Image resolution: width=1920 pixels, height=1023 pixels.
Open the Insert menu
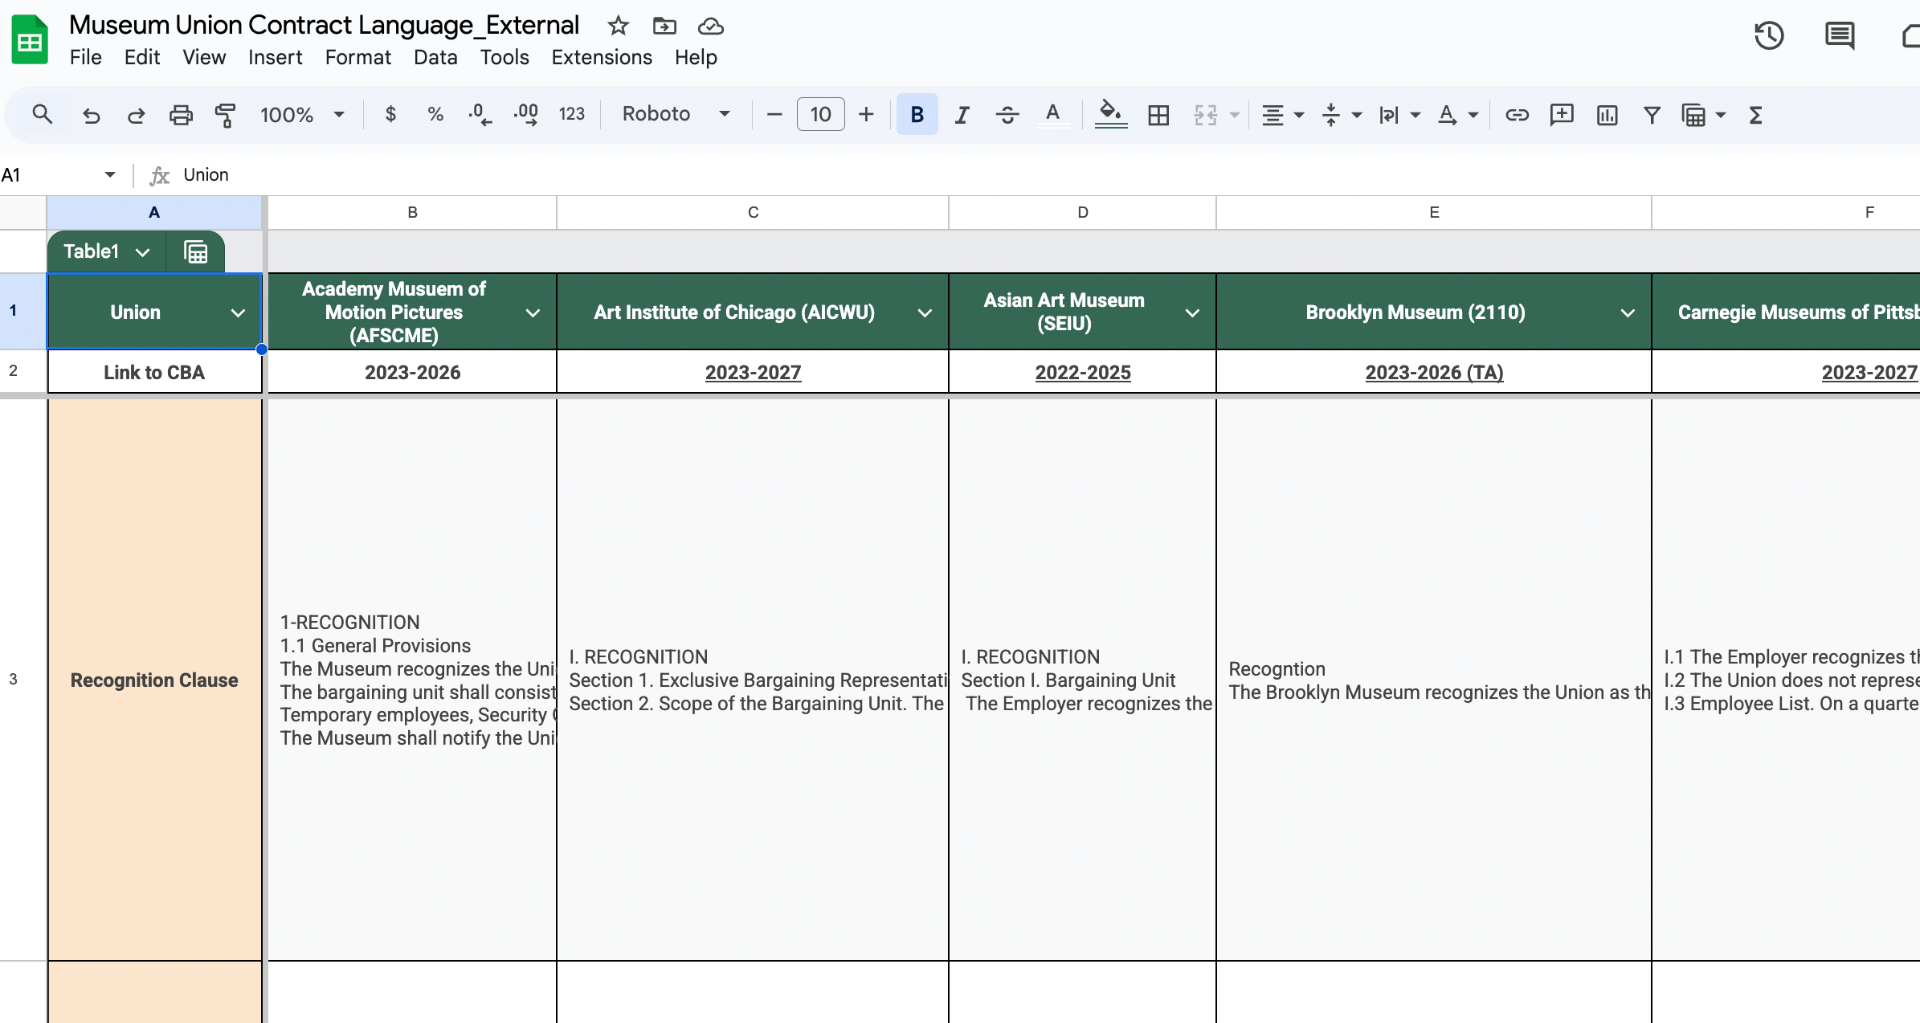tap(275, 57)
